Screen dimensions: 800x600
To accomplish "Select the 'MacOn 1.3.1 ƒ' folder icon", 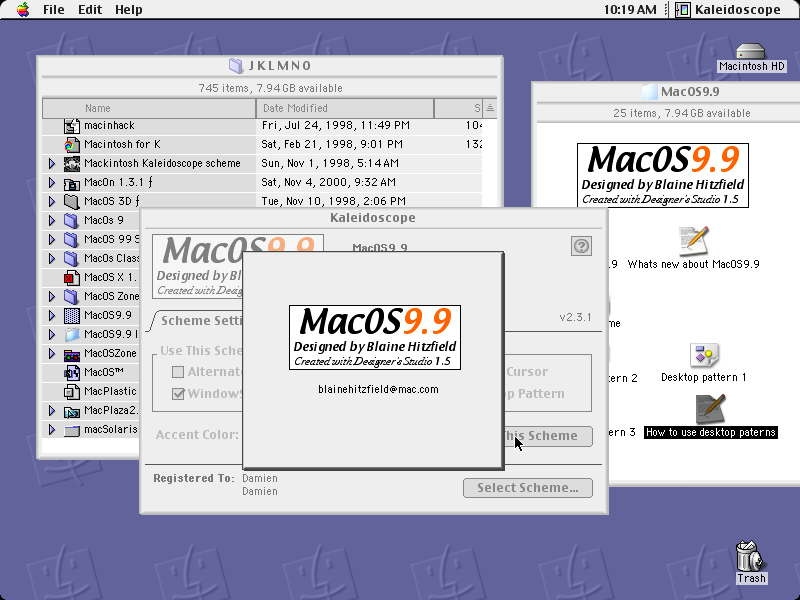I will pyautogui.click(x=72, y=183).
